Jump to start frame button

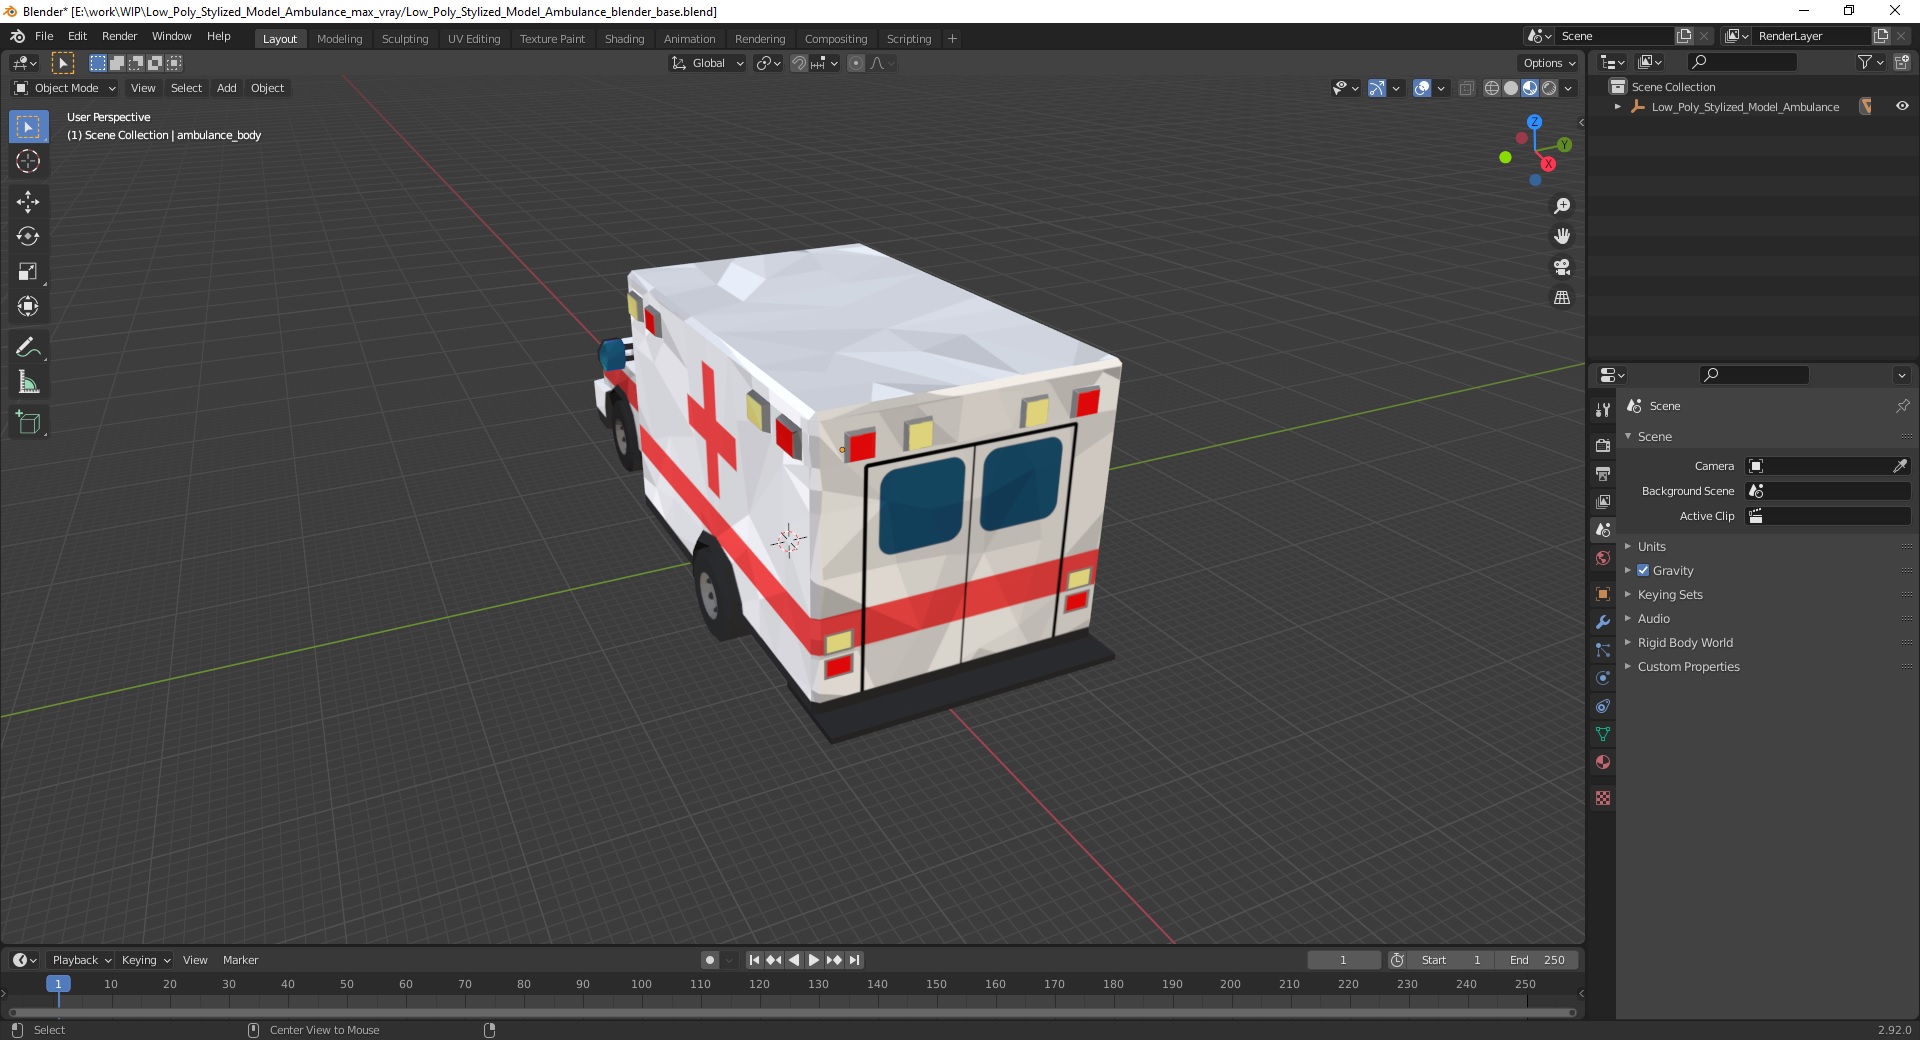754,960
